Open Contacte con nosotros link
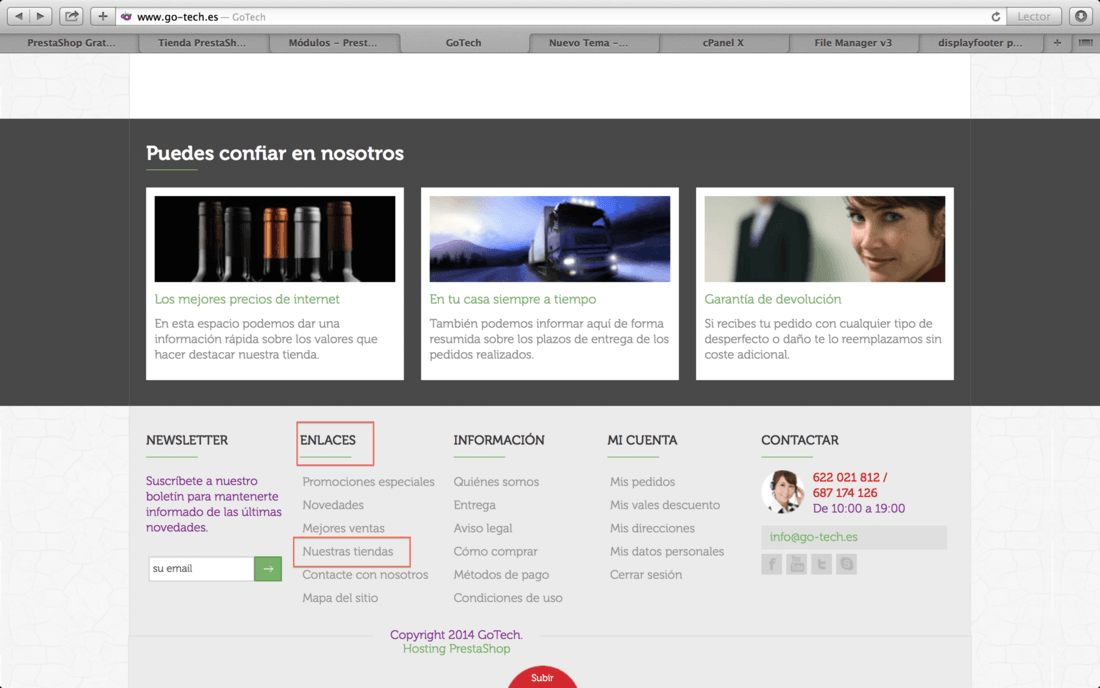This screenshot has height=688, width=1100. 365,574
